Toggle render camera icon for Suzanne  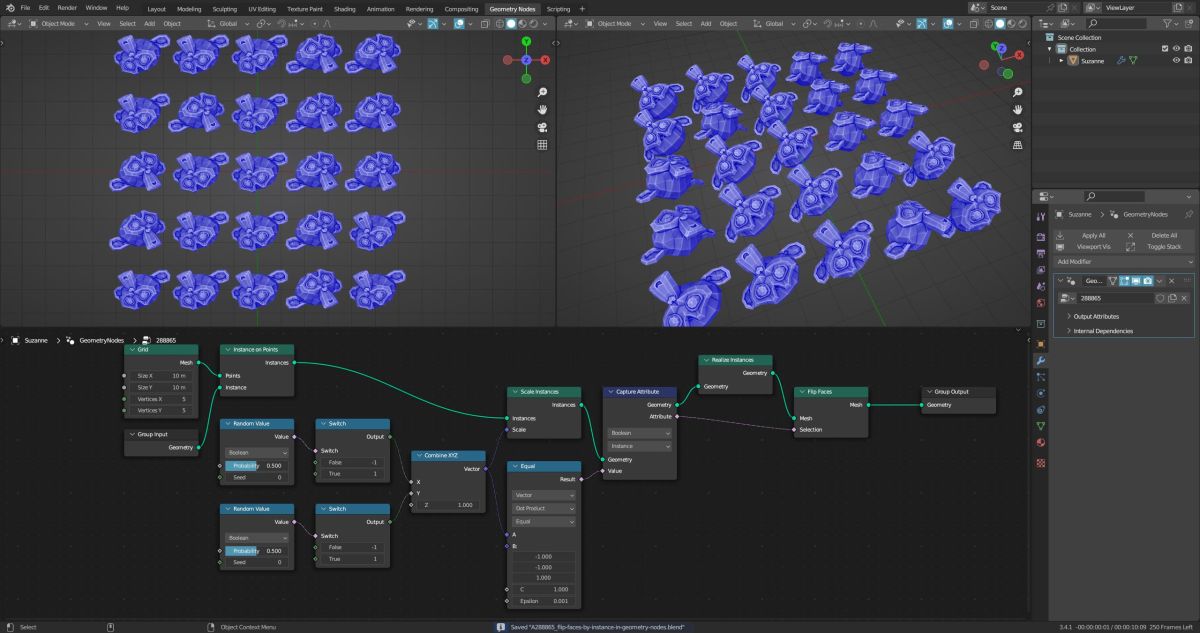click(1188, 60)
